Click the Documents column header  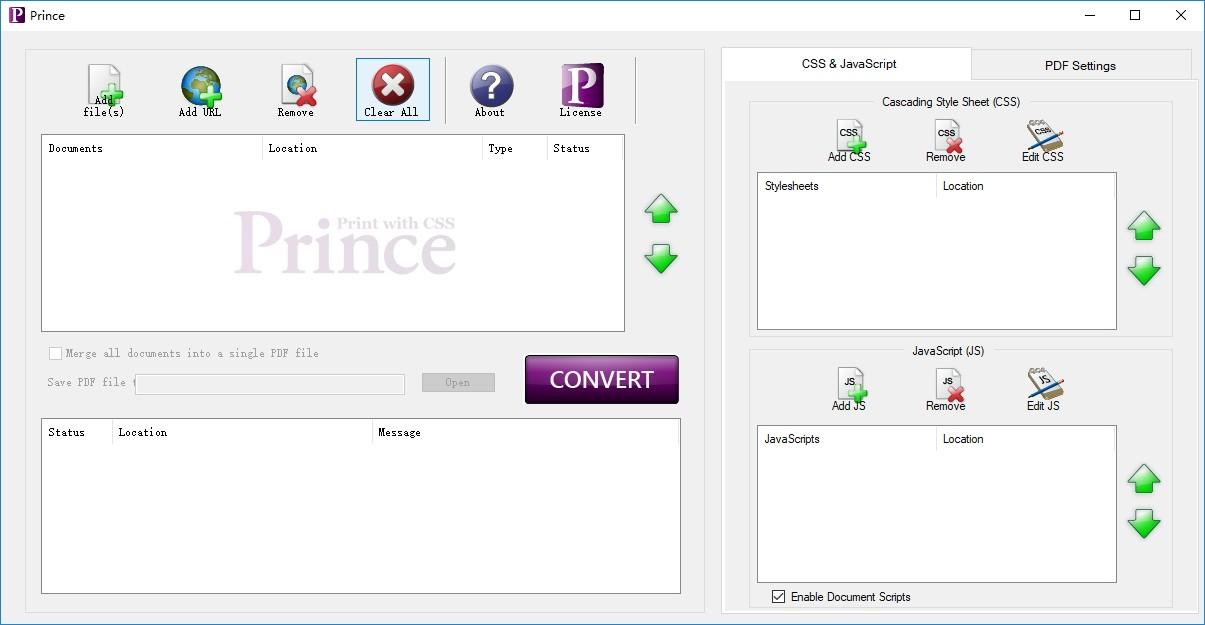click(152, 148)
